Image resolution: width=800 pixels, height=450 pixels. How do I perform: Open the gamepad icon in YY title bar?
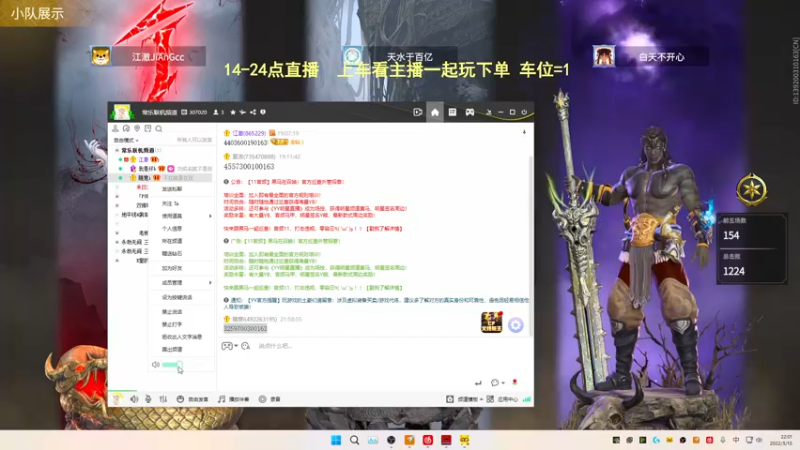click(469, 112)
